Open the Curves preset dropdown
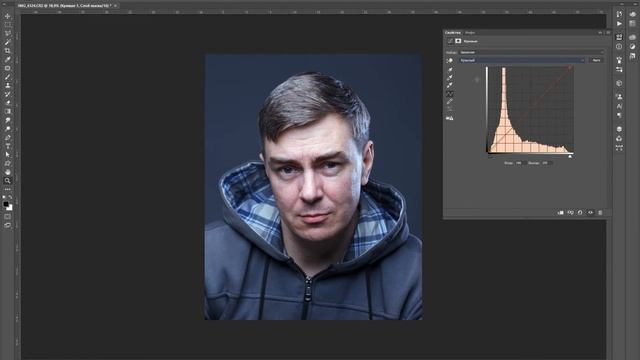 (531, 52)
